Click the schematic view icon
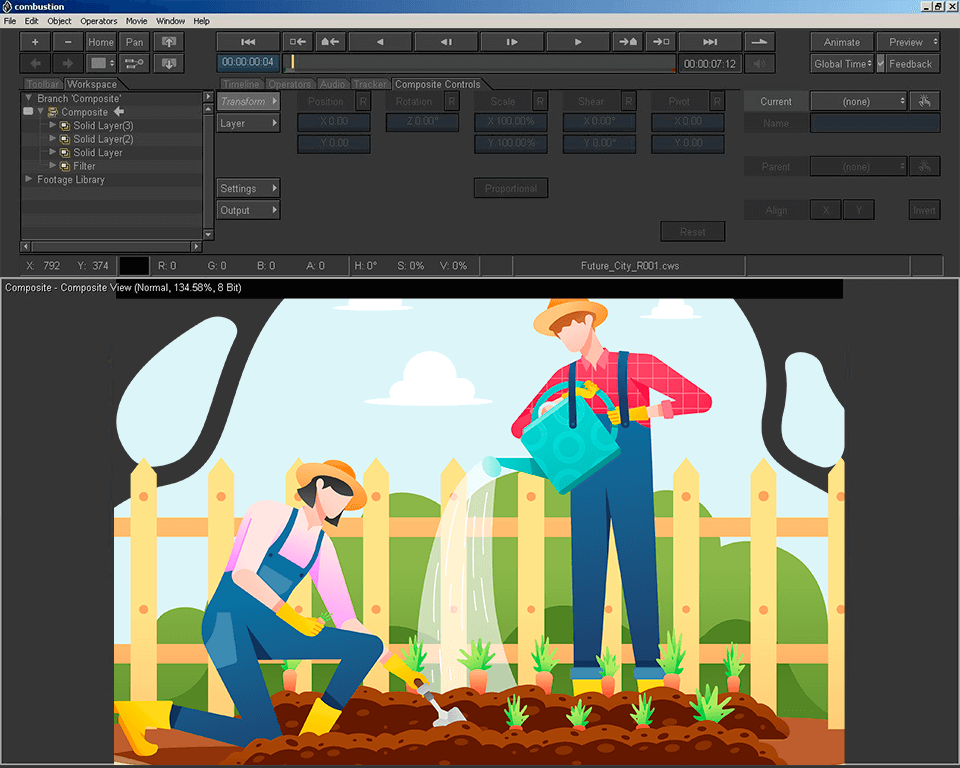Screen dimensions: 960x768 click(134, 63)
